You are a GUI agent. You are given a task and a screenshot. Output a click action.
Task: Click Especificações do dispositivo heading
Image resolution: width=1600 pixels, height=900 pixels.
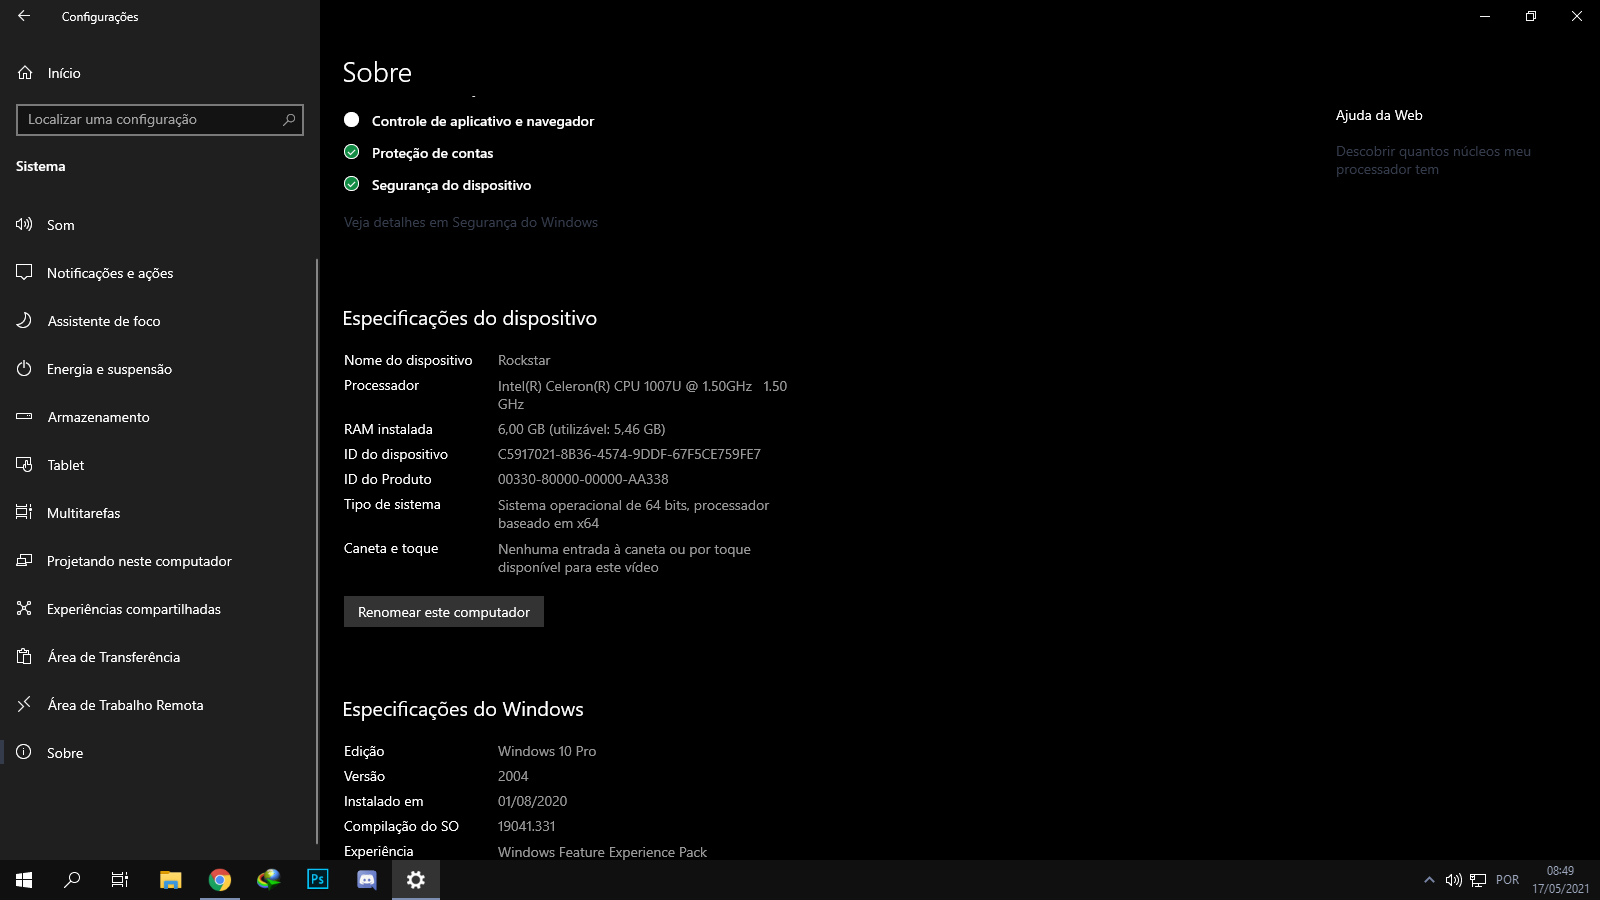tap(469, 318)
